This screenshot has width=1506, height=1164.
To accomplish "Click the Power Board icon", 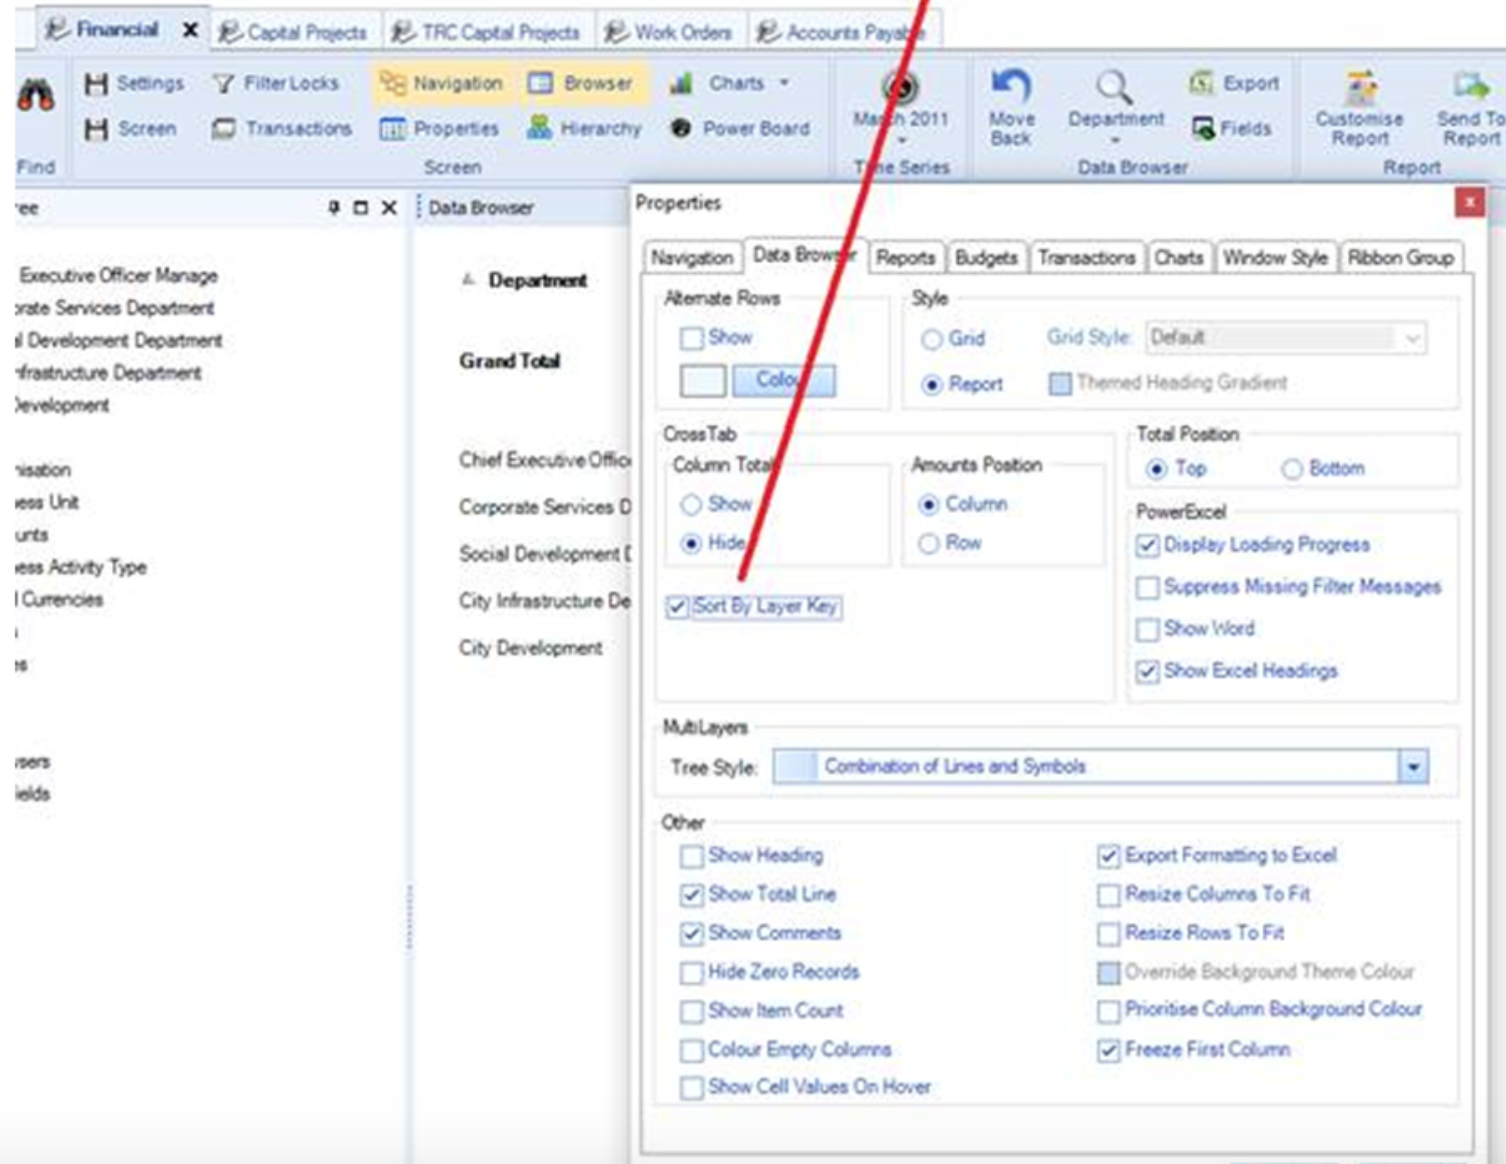I will [x=681, y=128].
